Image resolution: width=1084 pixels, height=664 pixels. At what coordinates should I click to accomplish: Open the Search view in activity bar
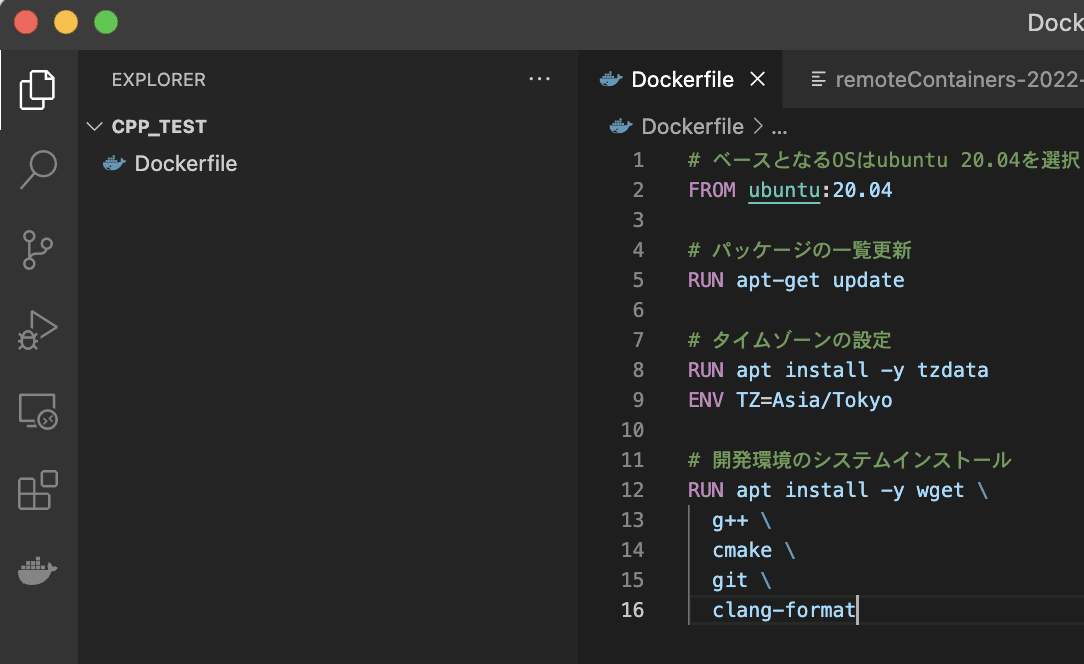coord(37,169)
